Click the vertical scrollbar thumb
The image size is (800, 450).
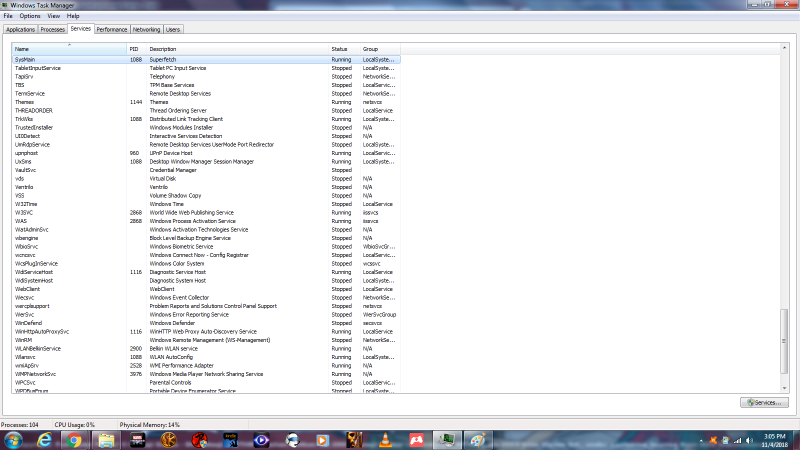pyautogui.click(x=784, y=341)
